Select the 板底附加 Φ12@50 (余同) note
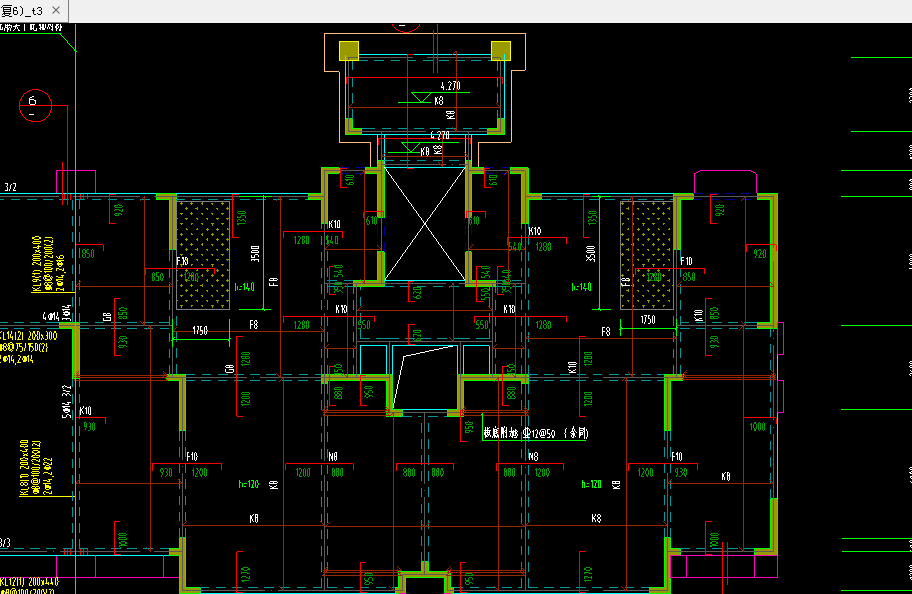This screenshot has height=594, width=912. click(x=536, y=433)
